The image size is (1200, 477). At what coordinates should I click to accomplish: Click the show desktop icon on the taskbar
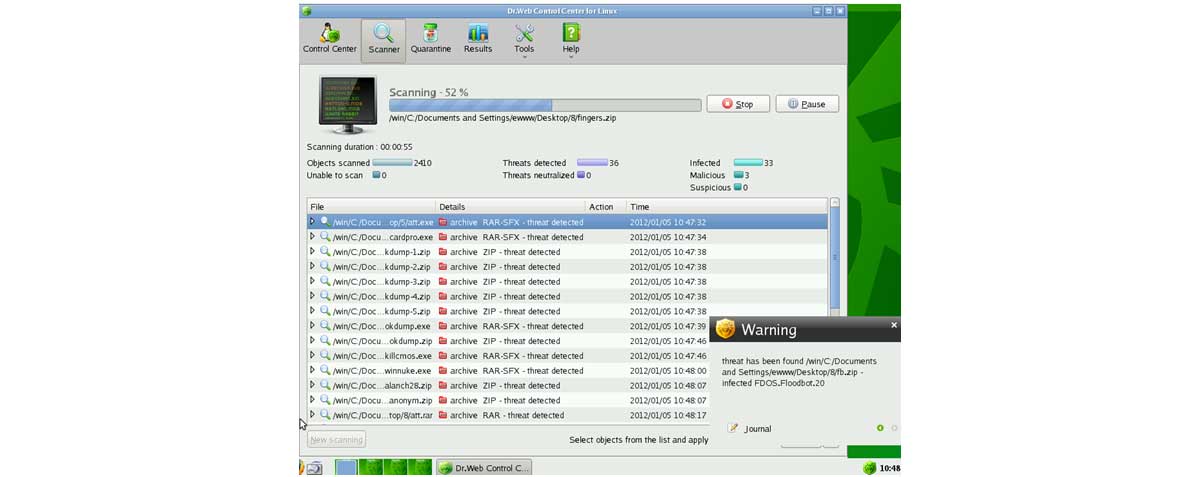coord(314,468)
